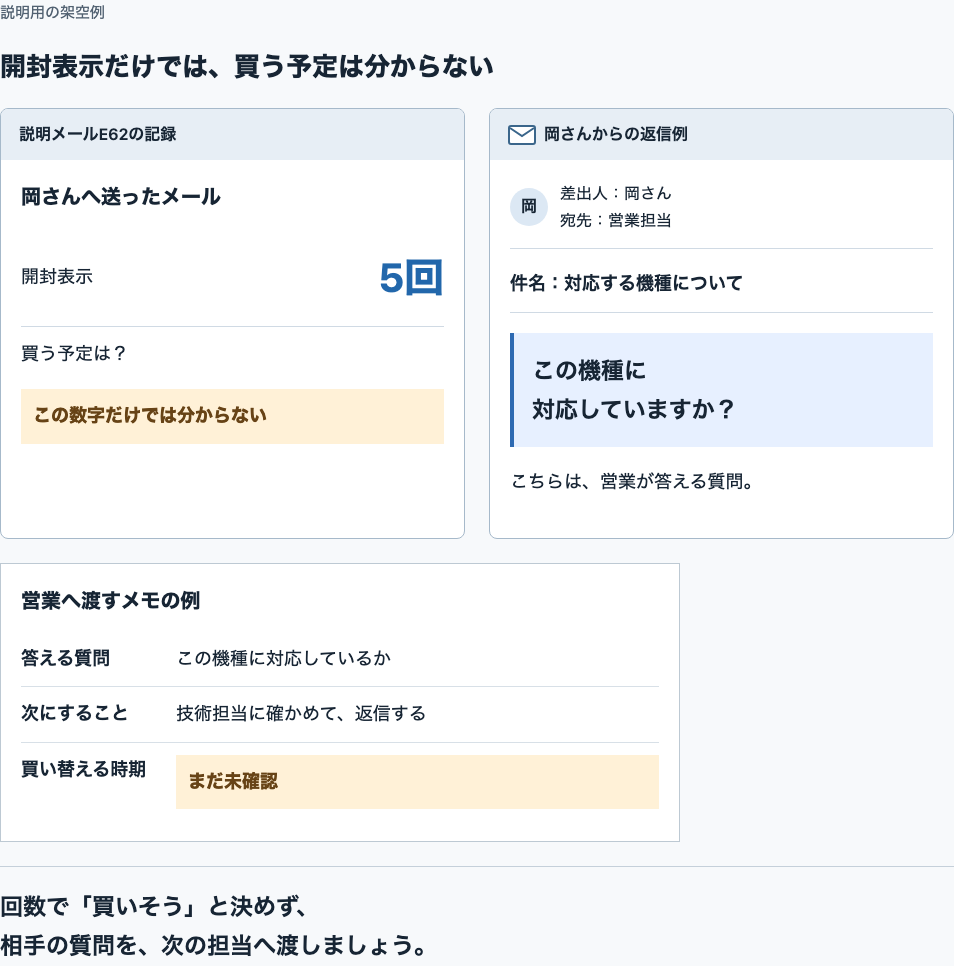The width and height of the screenshot is (954, 966).
Task: Click the 説明用の架空例 caption text
Action: click(52, 12)
